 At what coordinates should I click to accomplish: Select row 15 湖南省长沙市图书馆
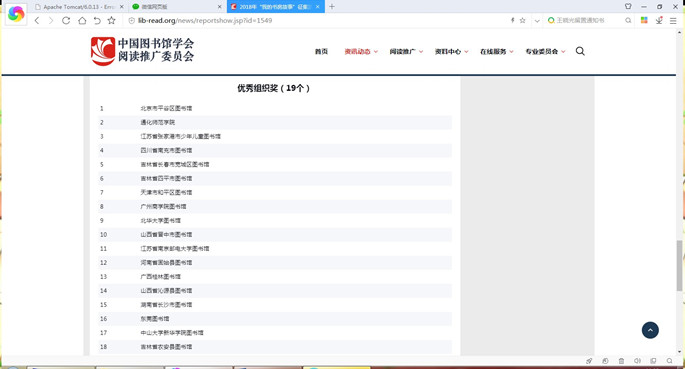pyautogui.click(x=275, y=304)
